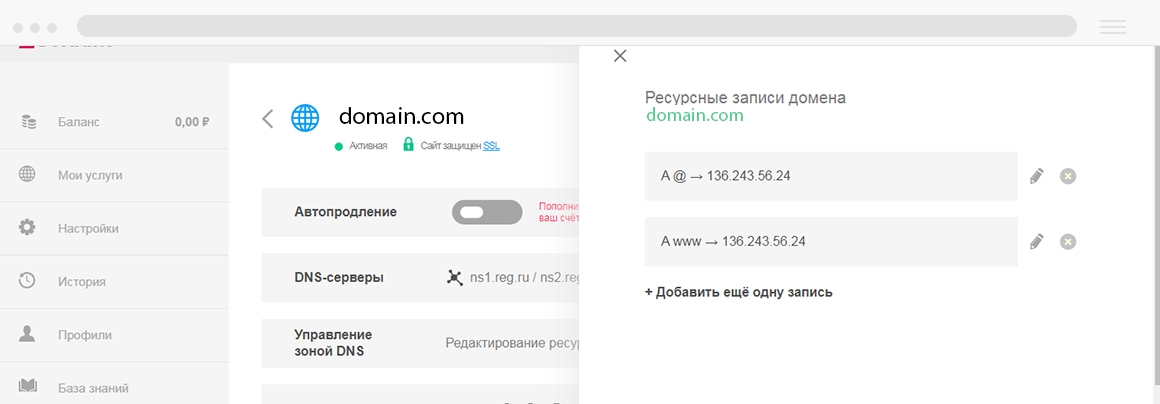Click Добавить ещё одну запись
This screenshot has height=404, width=1160.
738,292
